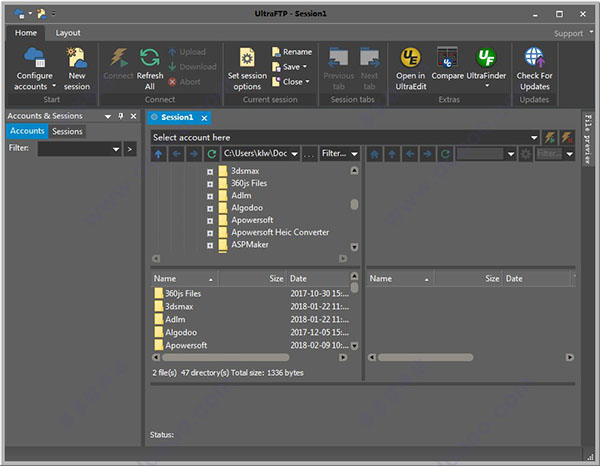
Task: Apply the accounts filter arrow button
Action: (130, 149)
